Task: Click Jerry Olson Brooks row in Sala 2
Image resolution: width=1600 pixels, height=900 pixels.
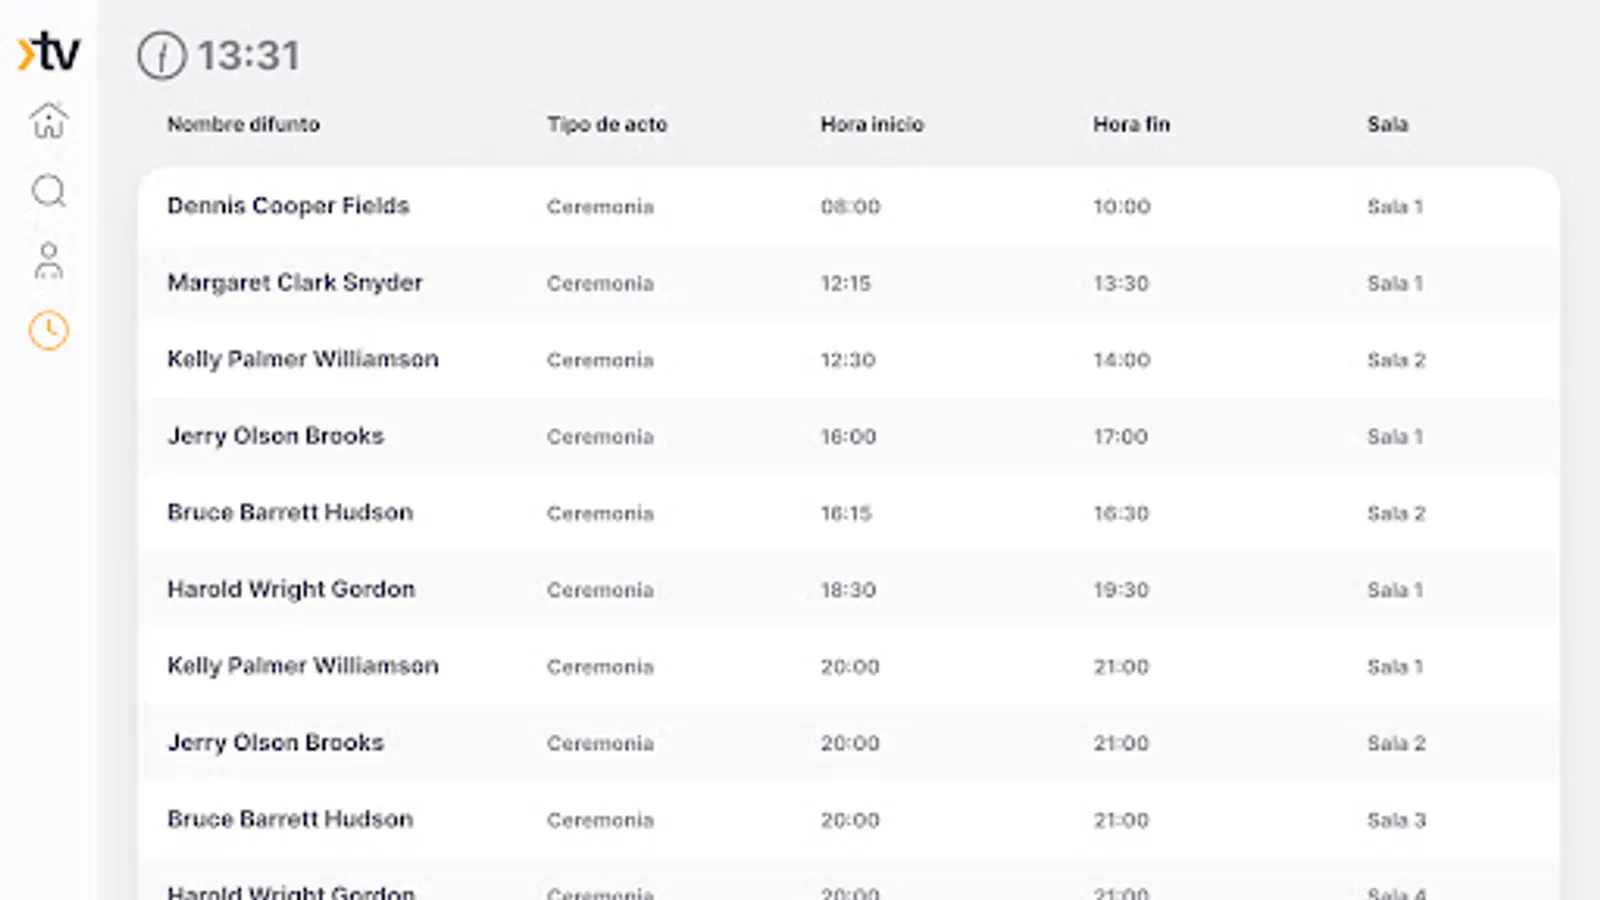Action: [x=275, y=743]
